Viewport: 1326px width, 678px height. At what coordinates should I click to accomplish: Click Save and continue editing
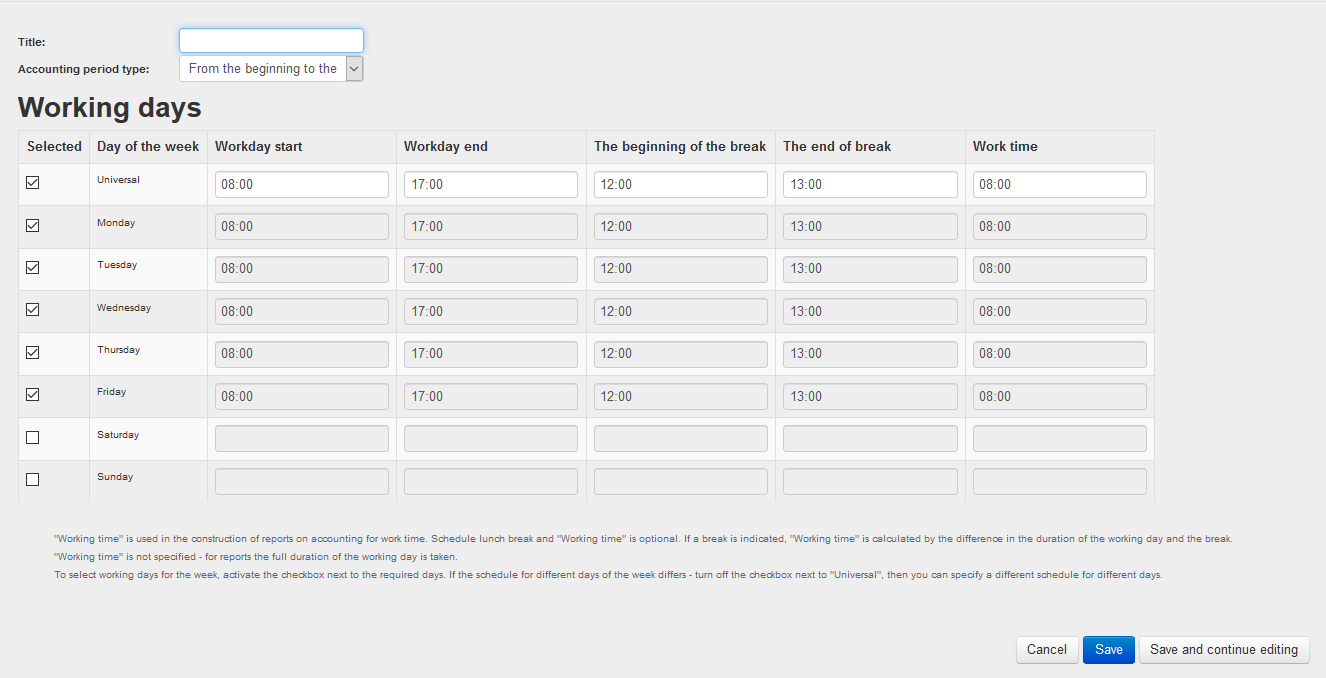tap(1224, 649)
